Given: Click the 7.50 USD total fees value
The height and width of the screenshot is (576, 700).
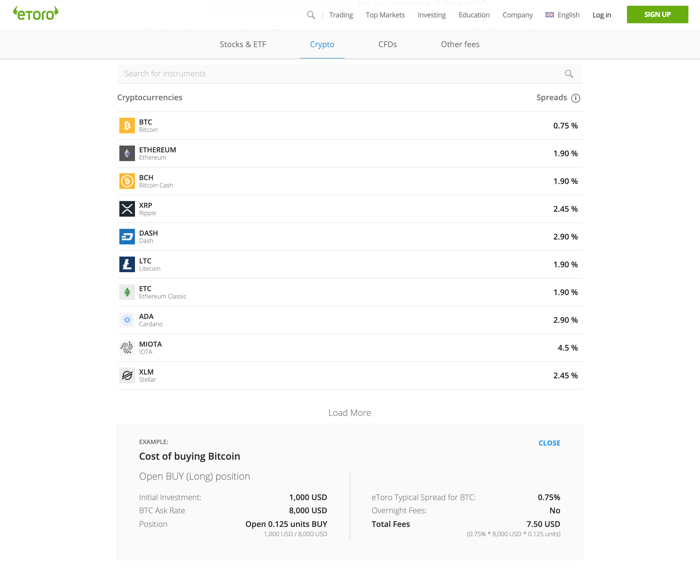Looking at the screenshot, I should pos(543,524).
